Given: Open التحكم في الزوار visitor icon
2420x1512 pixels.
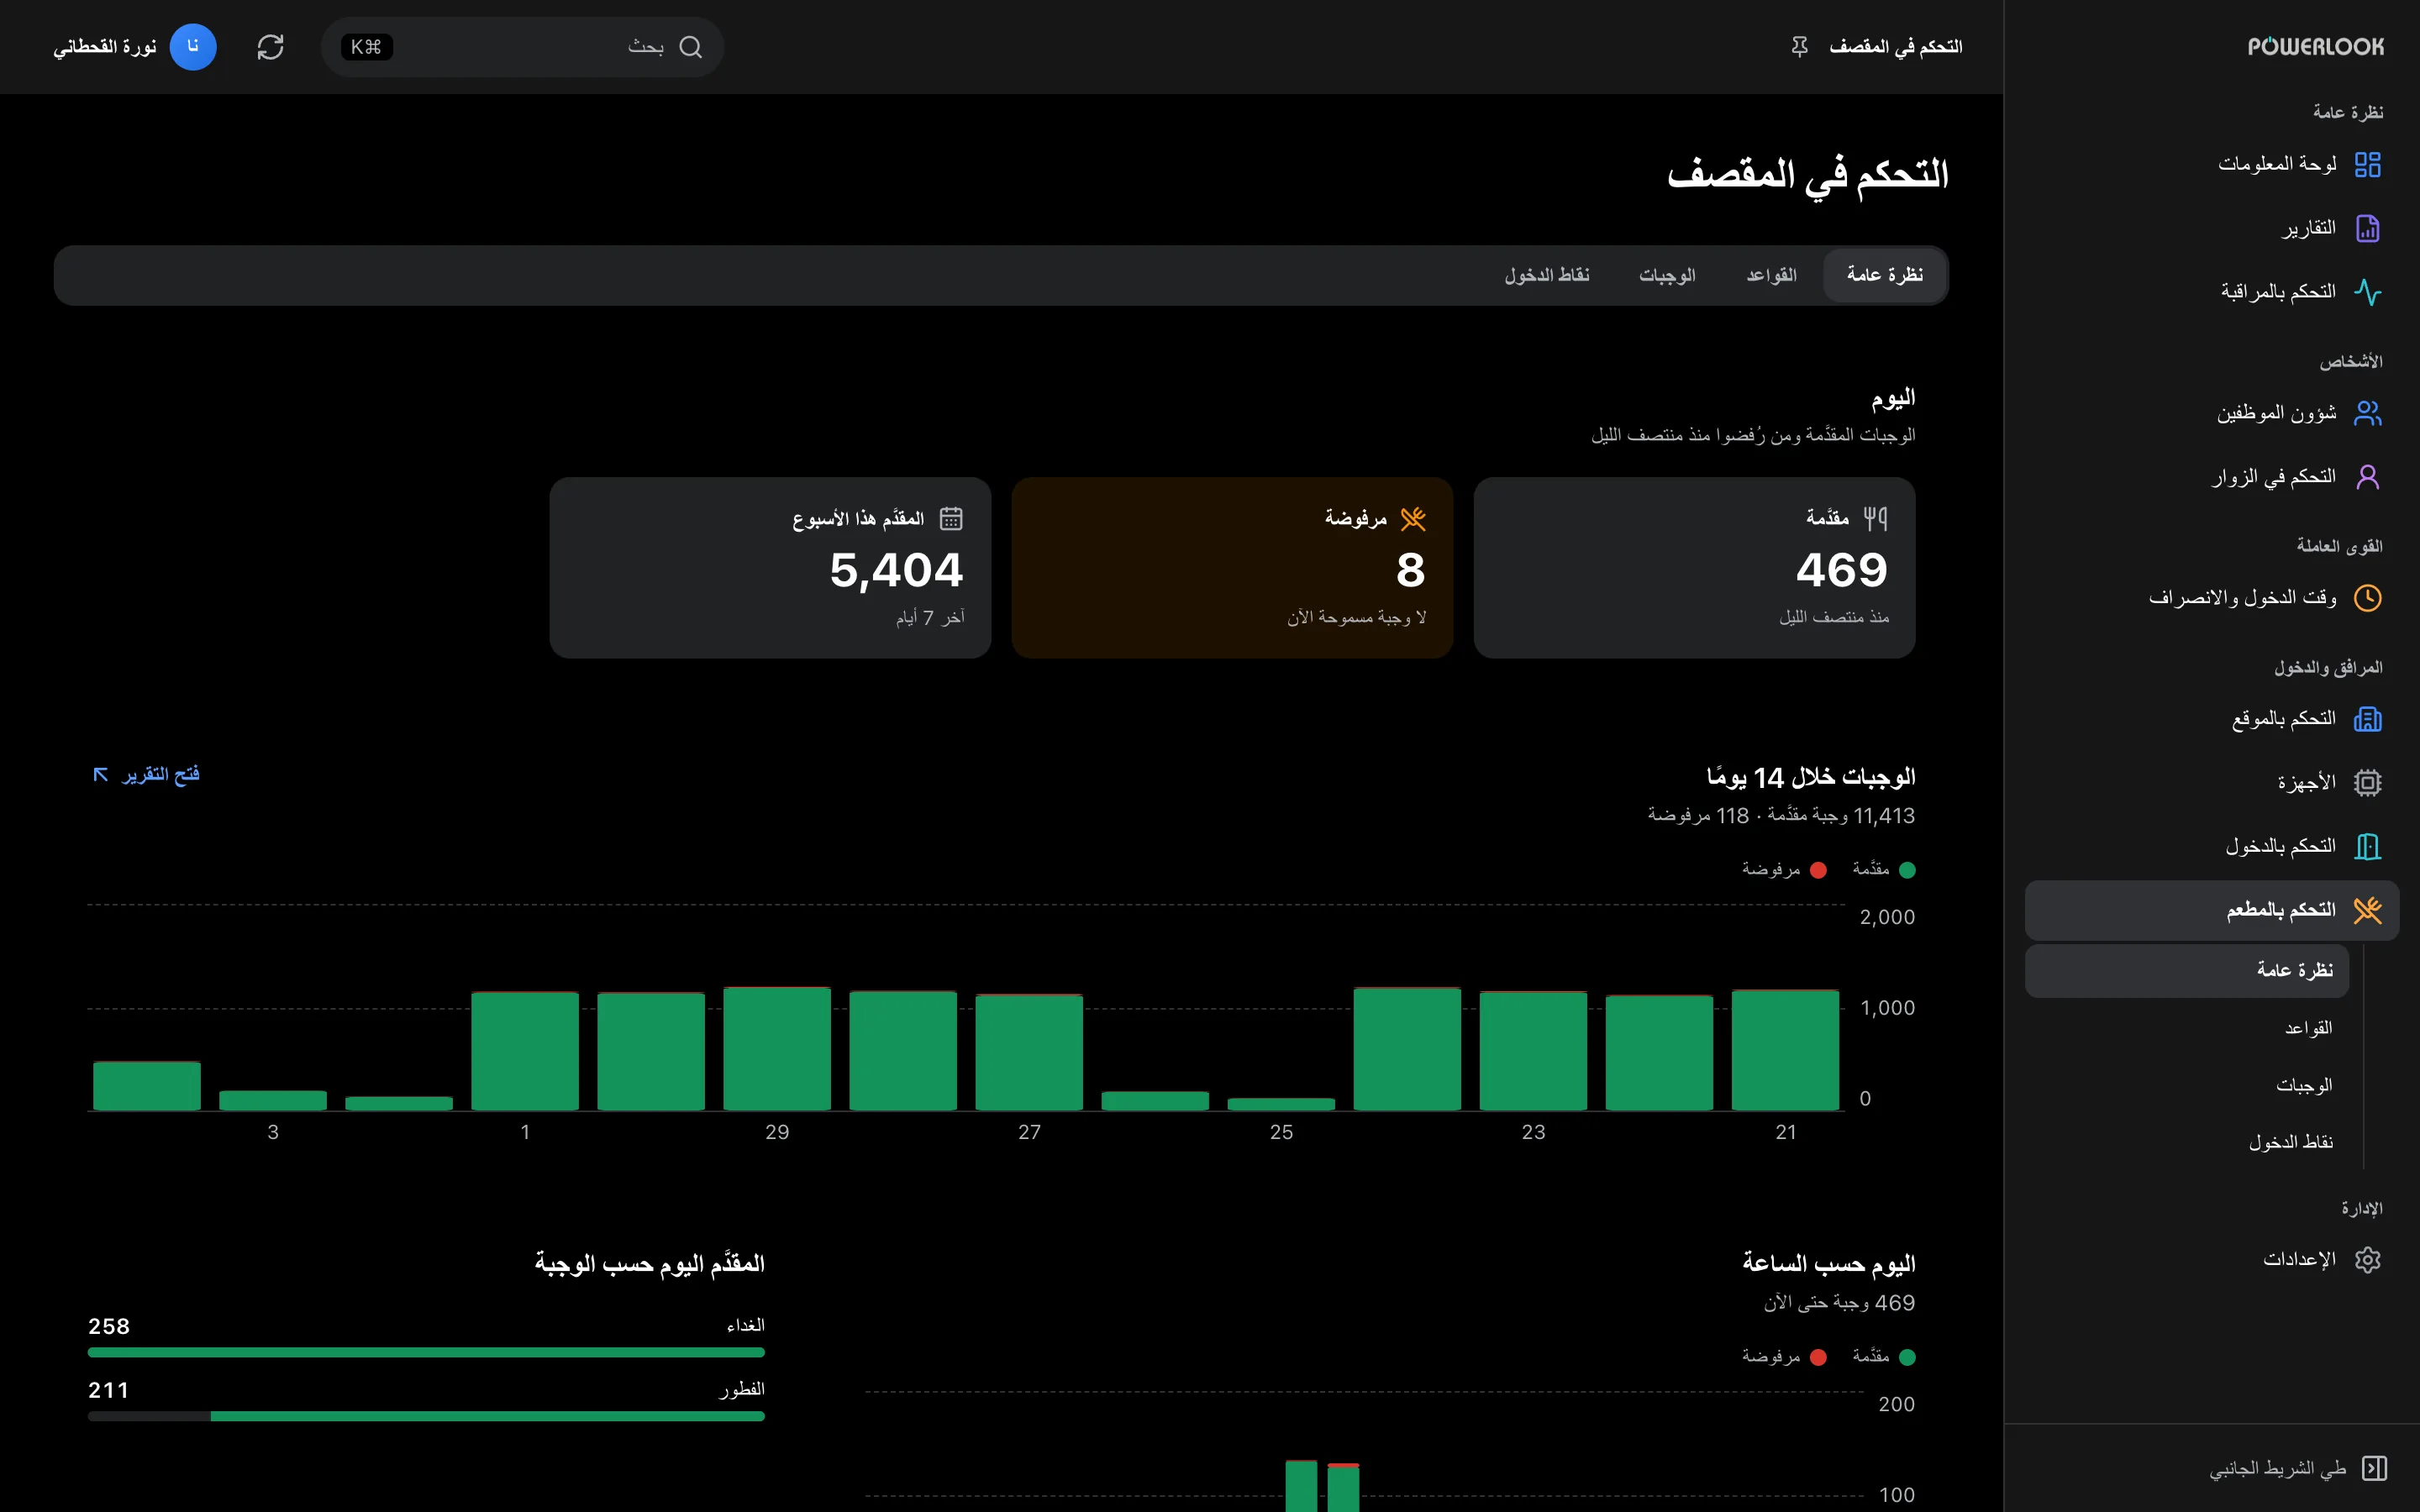Looking at the screenshot, I should click(2367, 477).
